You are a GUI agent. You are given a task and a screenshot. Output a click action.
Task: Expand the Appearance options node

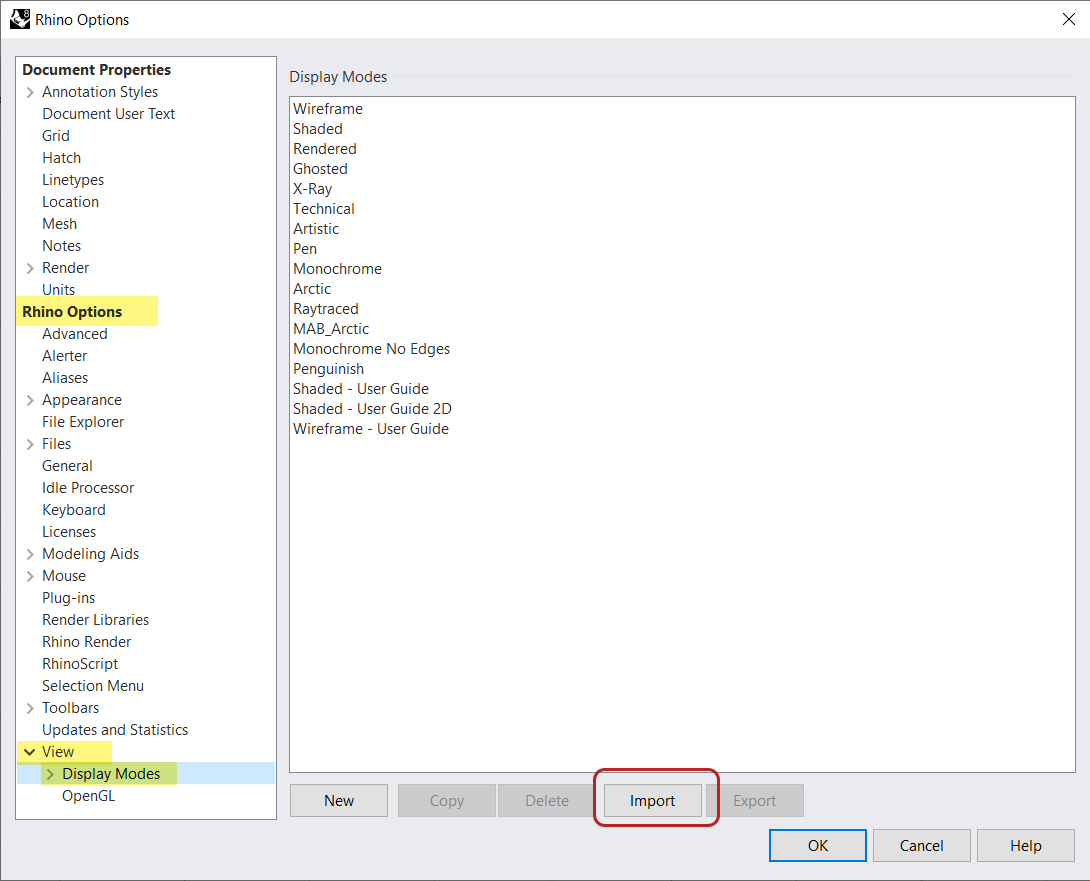coord(30,400)
